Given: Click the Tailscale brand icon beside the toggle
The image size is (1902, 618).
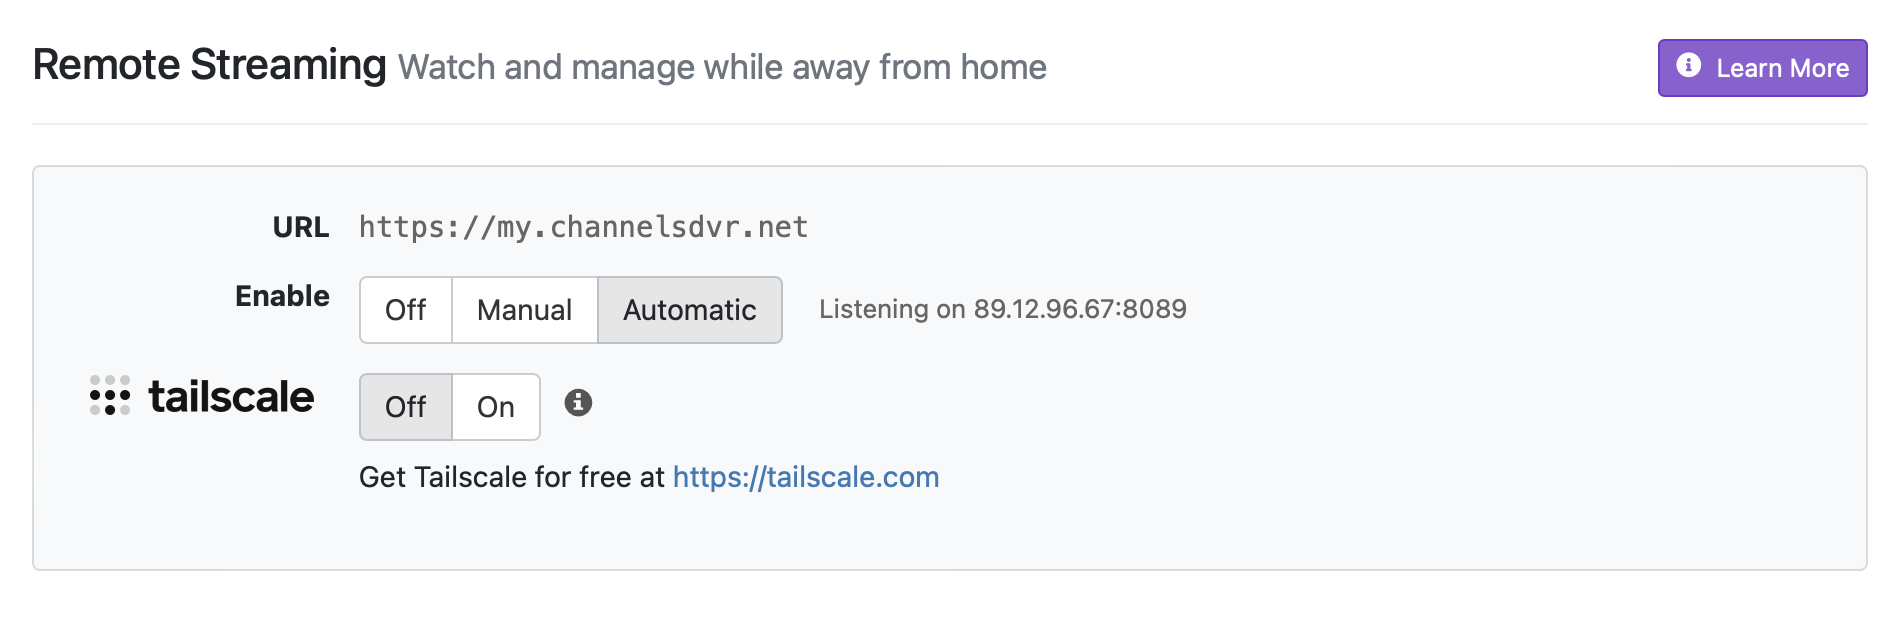Looking at the screenshot, I should click(x=110, y=396).
